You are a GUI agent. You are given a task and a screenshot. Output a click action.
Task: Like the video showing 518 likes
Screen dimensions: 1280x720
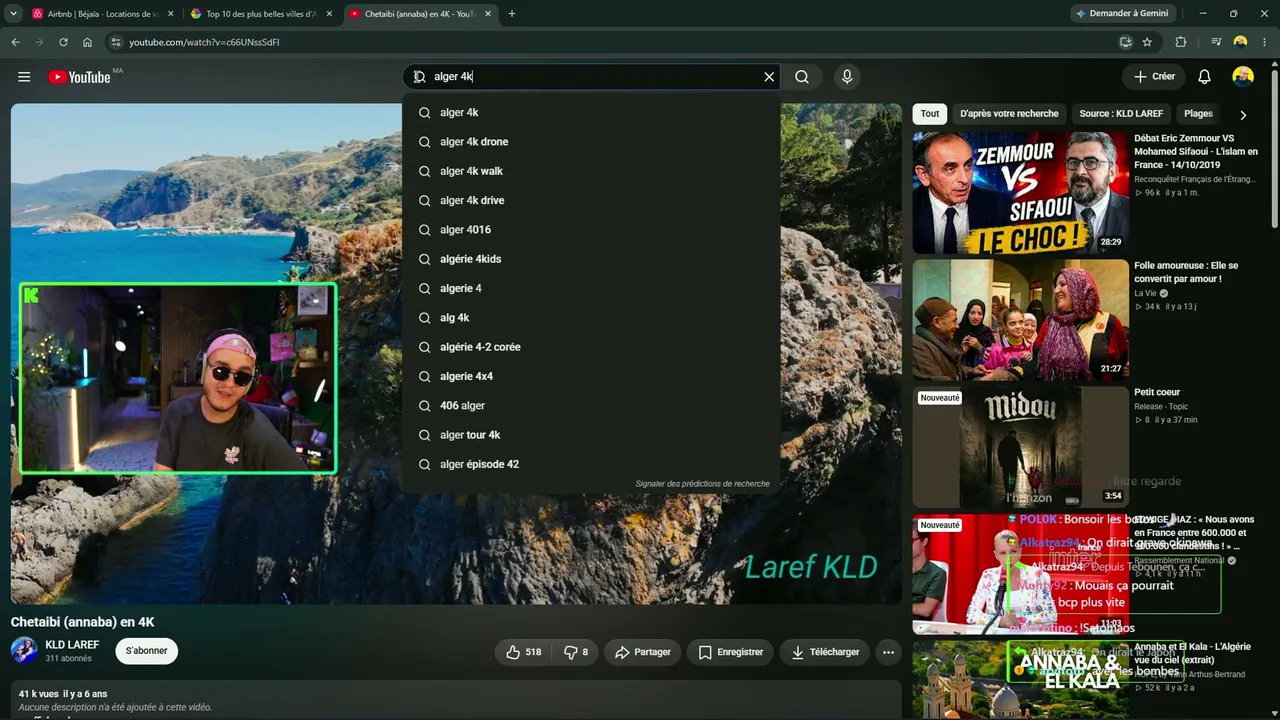tap(524, 652)
